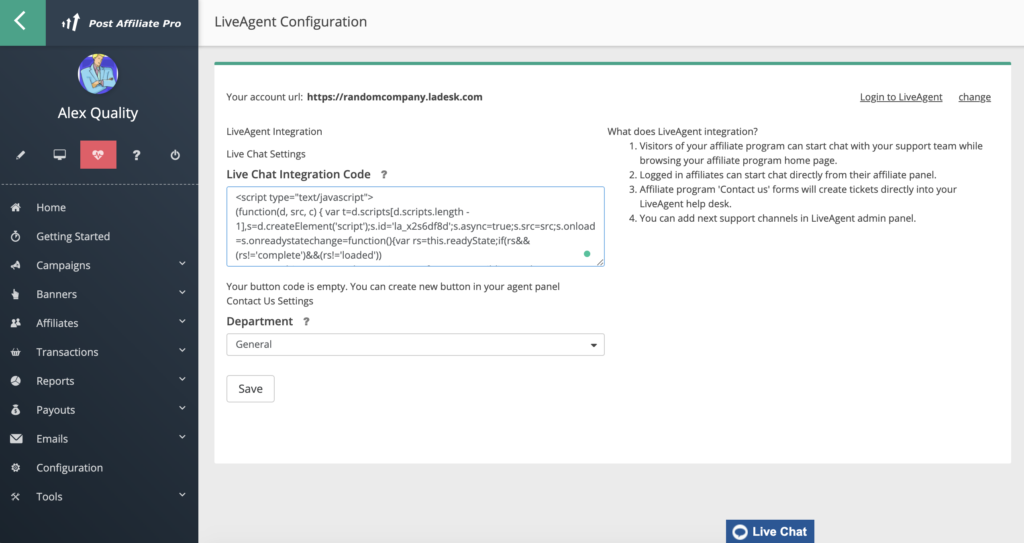Click the back arrow in top-left corner
This screenshot has width=1024, height=543.
point(21,22)
